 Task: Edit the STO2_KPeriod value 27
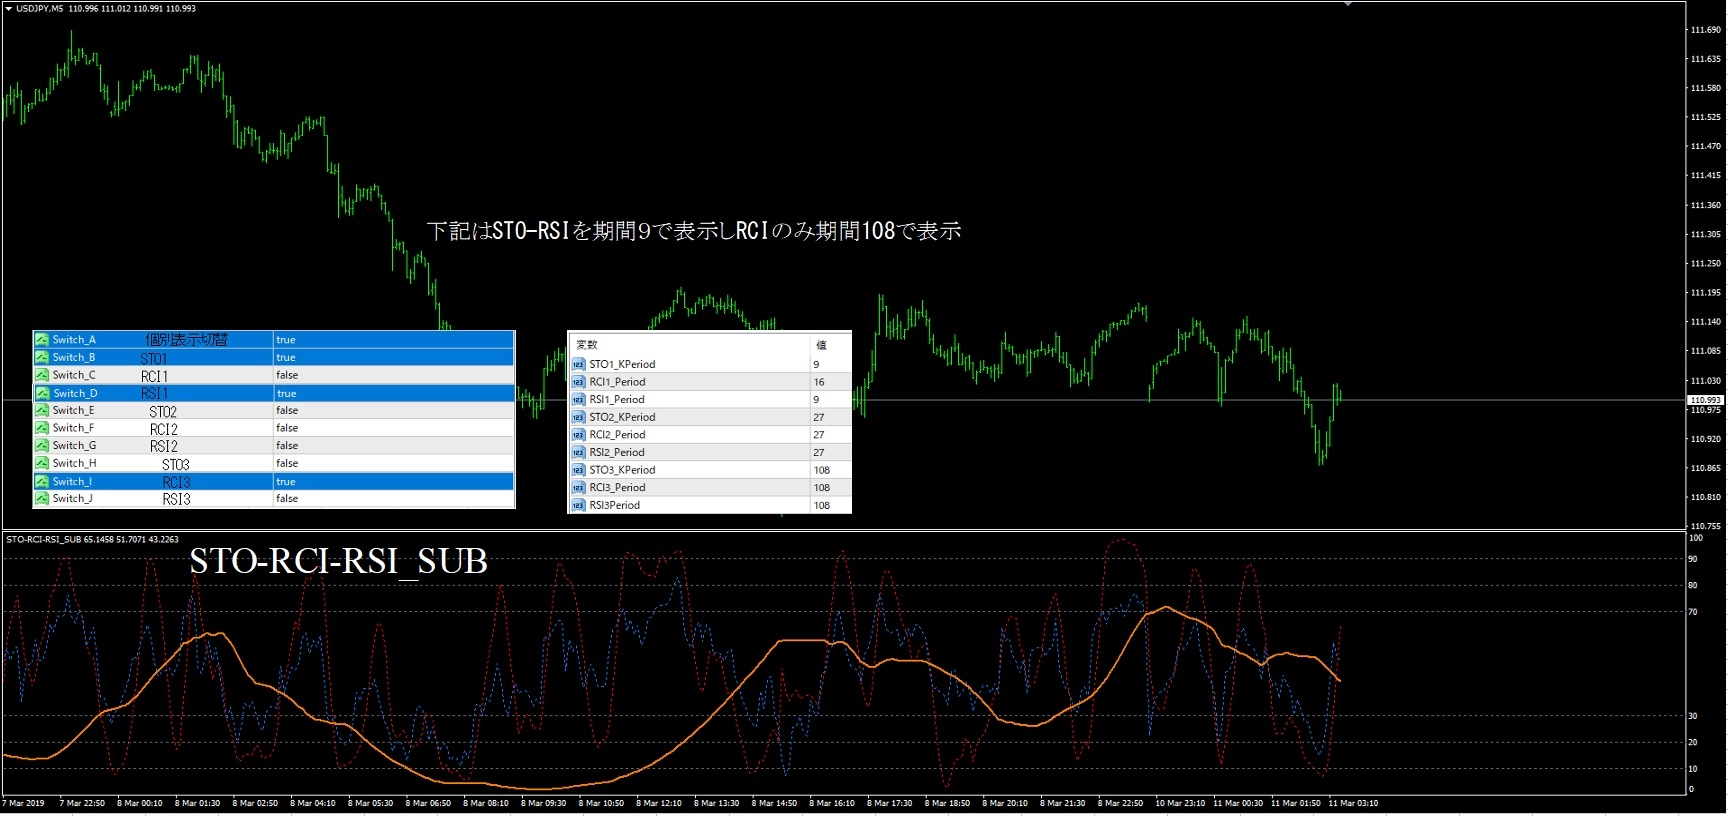819,417
